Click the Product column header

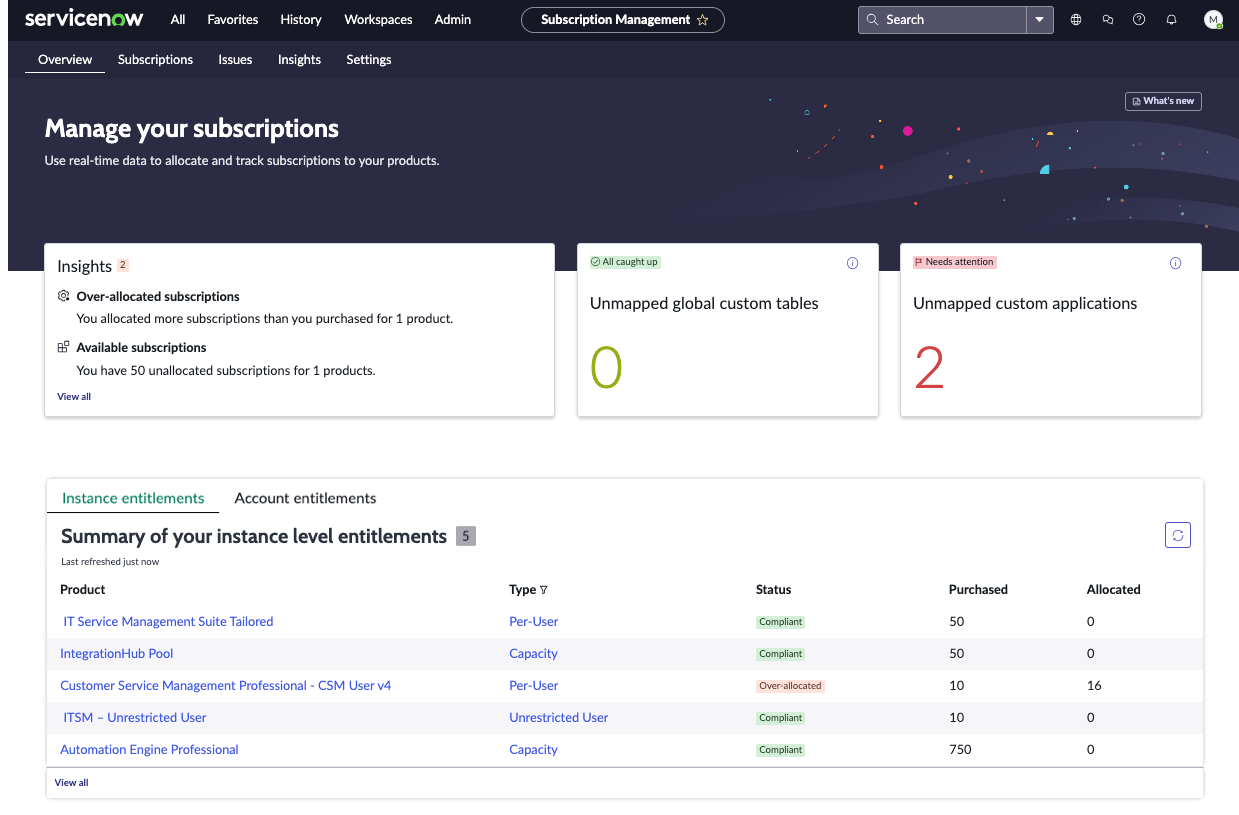pos(83,590)
